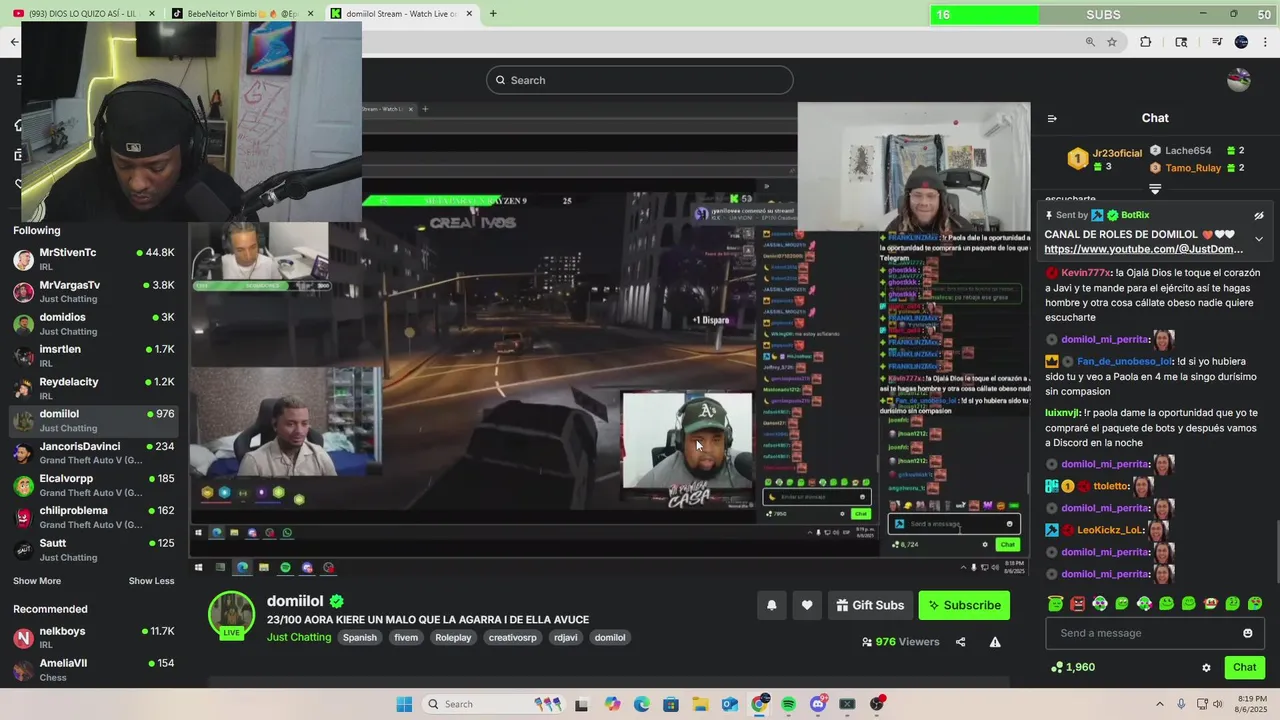Click the 1,960 channel points balance
1280x720 pixels.
(x=1073, y=667)
